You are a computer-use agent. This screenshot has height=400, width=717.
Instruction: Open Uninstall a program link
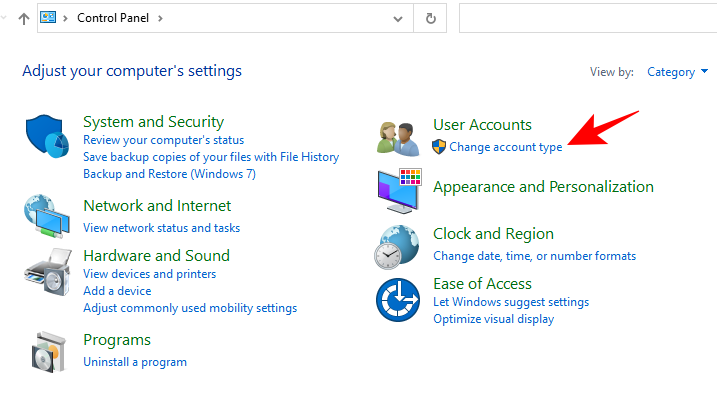tap(135, 362)
